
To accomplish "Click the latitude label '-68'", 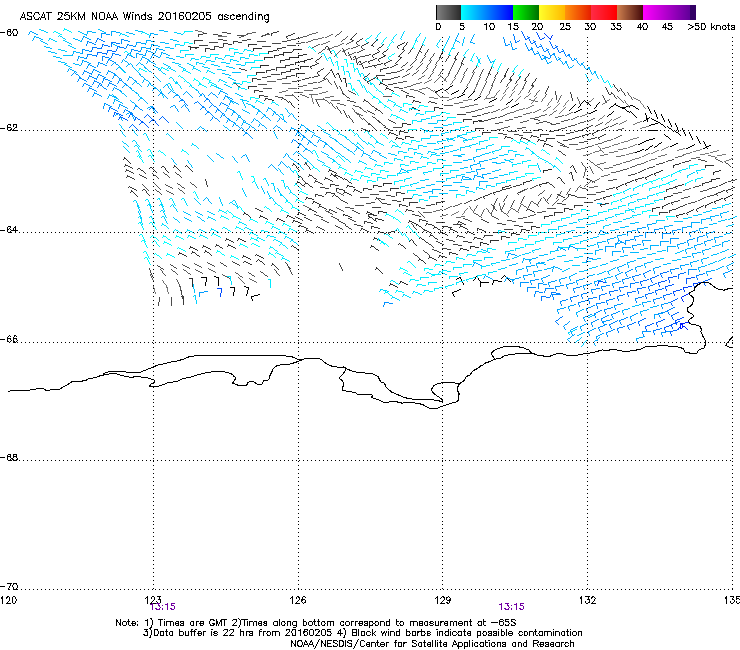I will [x=10, y=457].
